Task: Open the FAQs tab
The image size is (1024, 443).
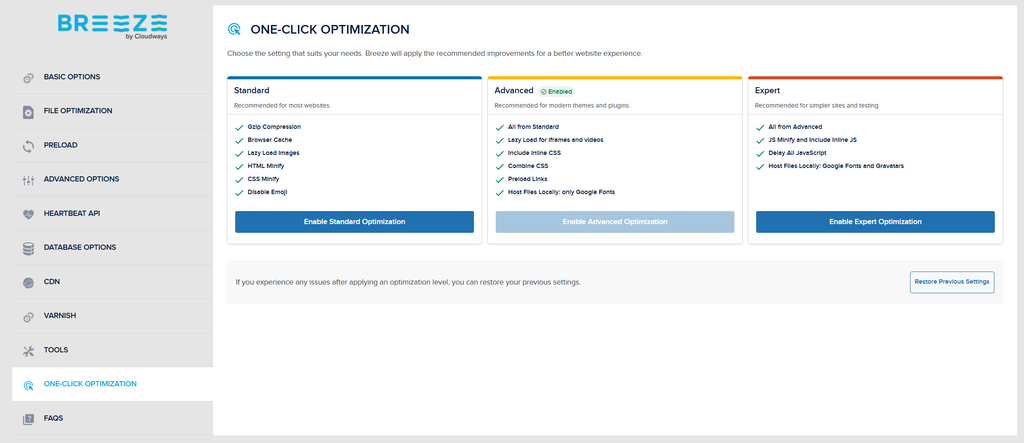Action: pyautogui.click(x=112, y=418)
